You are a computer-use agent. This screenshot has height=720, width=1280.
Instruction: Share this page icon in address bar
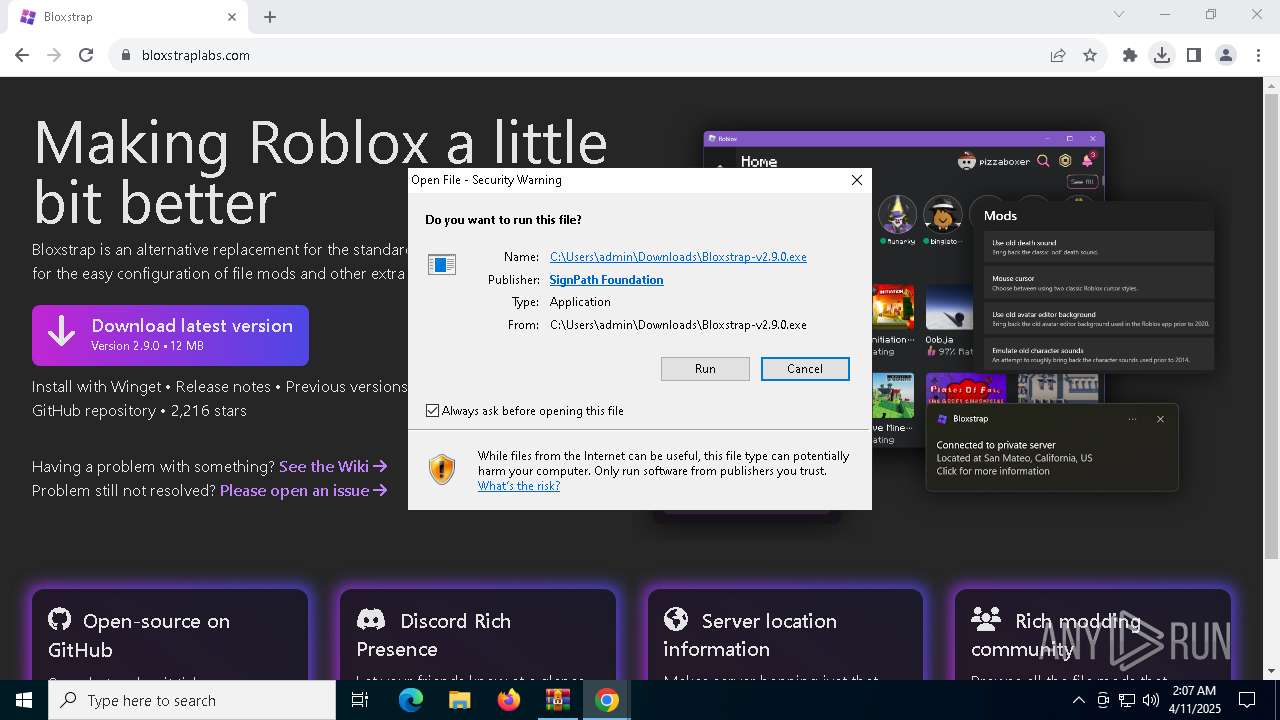(1058, 55)
